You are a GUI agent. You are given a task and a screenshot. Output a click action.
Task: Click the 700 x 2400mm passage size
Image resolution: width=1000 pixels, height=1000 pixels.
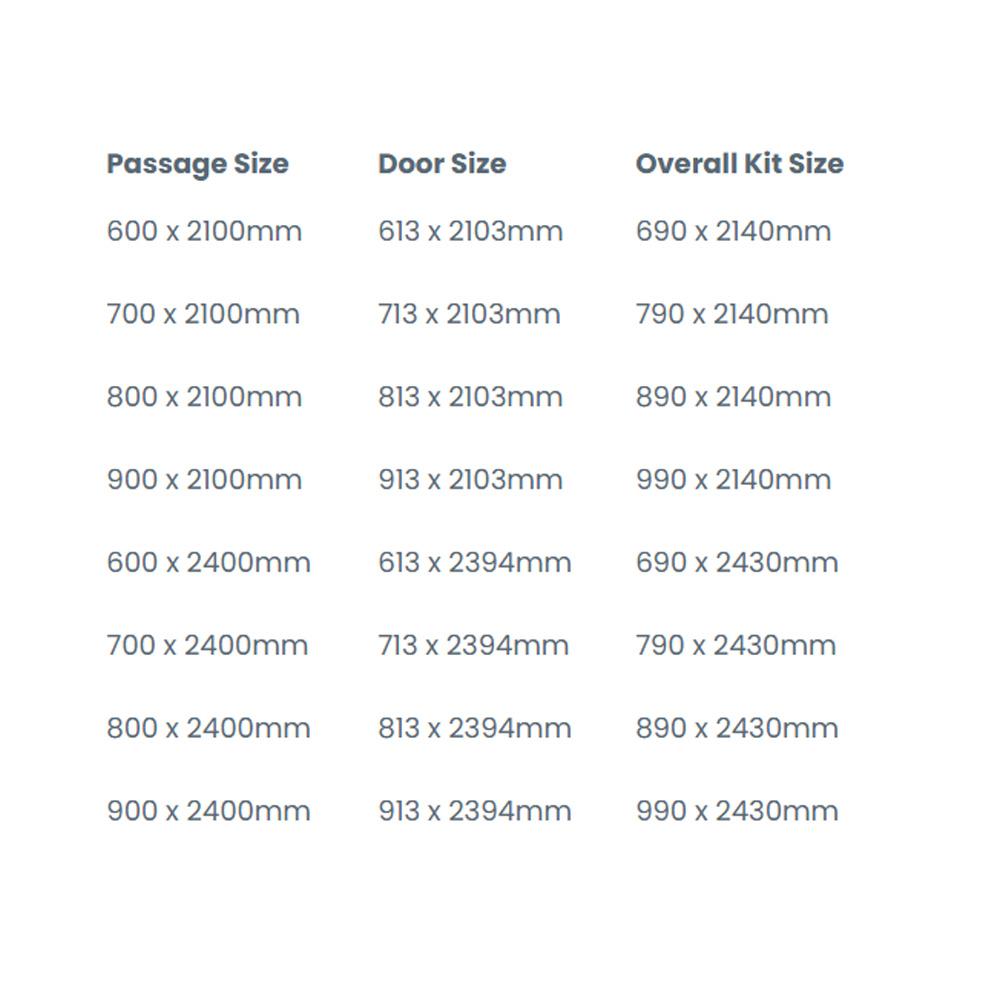207,645
